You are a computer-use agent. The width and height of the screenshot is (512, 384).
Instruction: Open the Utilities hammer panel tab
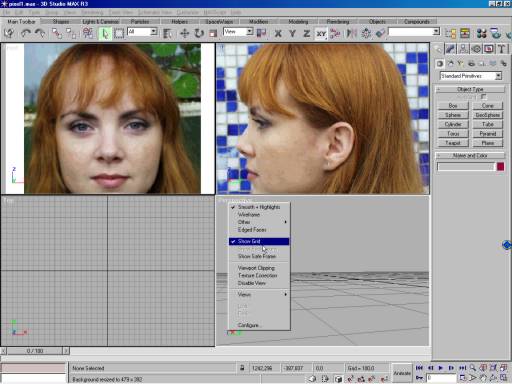501,49
